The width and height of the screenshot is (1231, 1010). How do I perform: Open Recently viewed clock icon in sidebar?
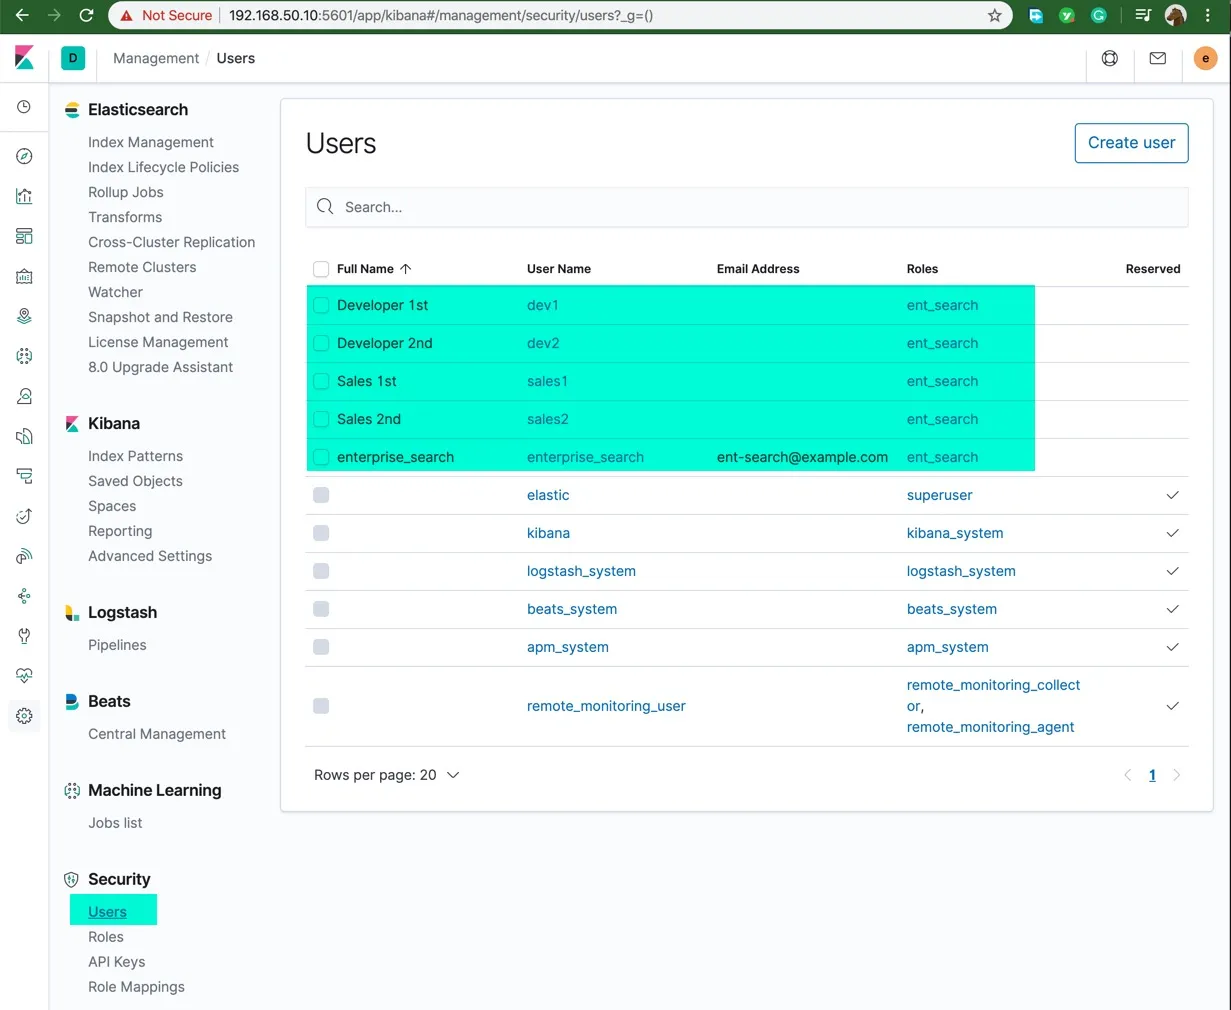24,107
